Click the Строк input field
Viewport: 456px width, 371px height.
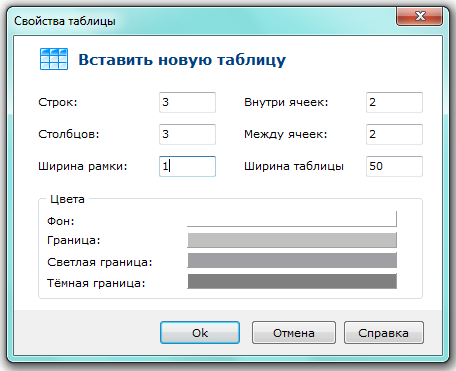[187, 102]
